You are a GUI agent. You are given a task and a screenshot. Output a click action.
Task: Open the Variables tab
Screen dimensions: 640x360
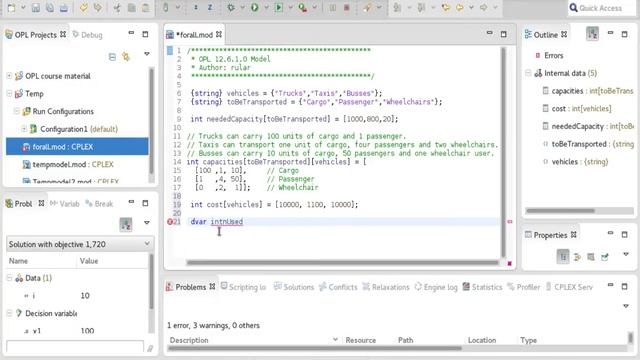tap(64, 203)
